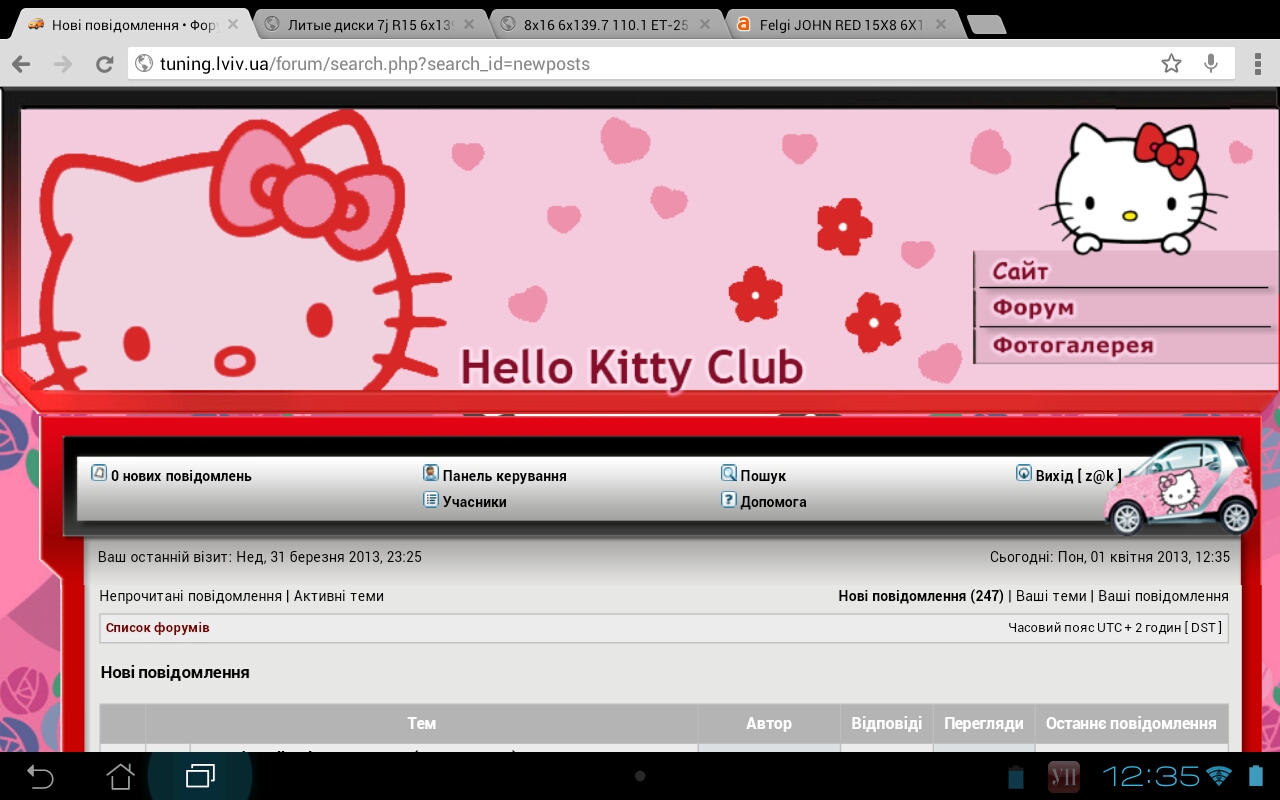Reload the page with the refresh icon
Viewport: 1280px width, 800px height.
[104, 64]
